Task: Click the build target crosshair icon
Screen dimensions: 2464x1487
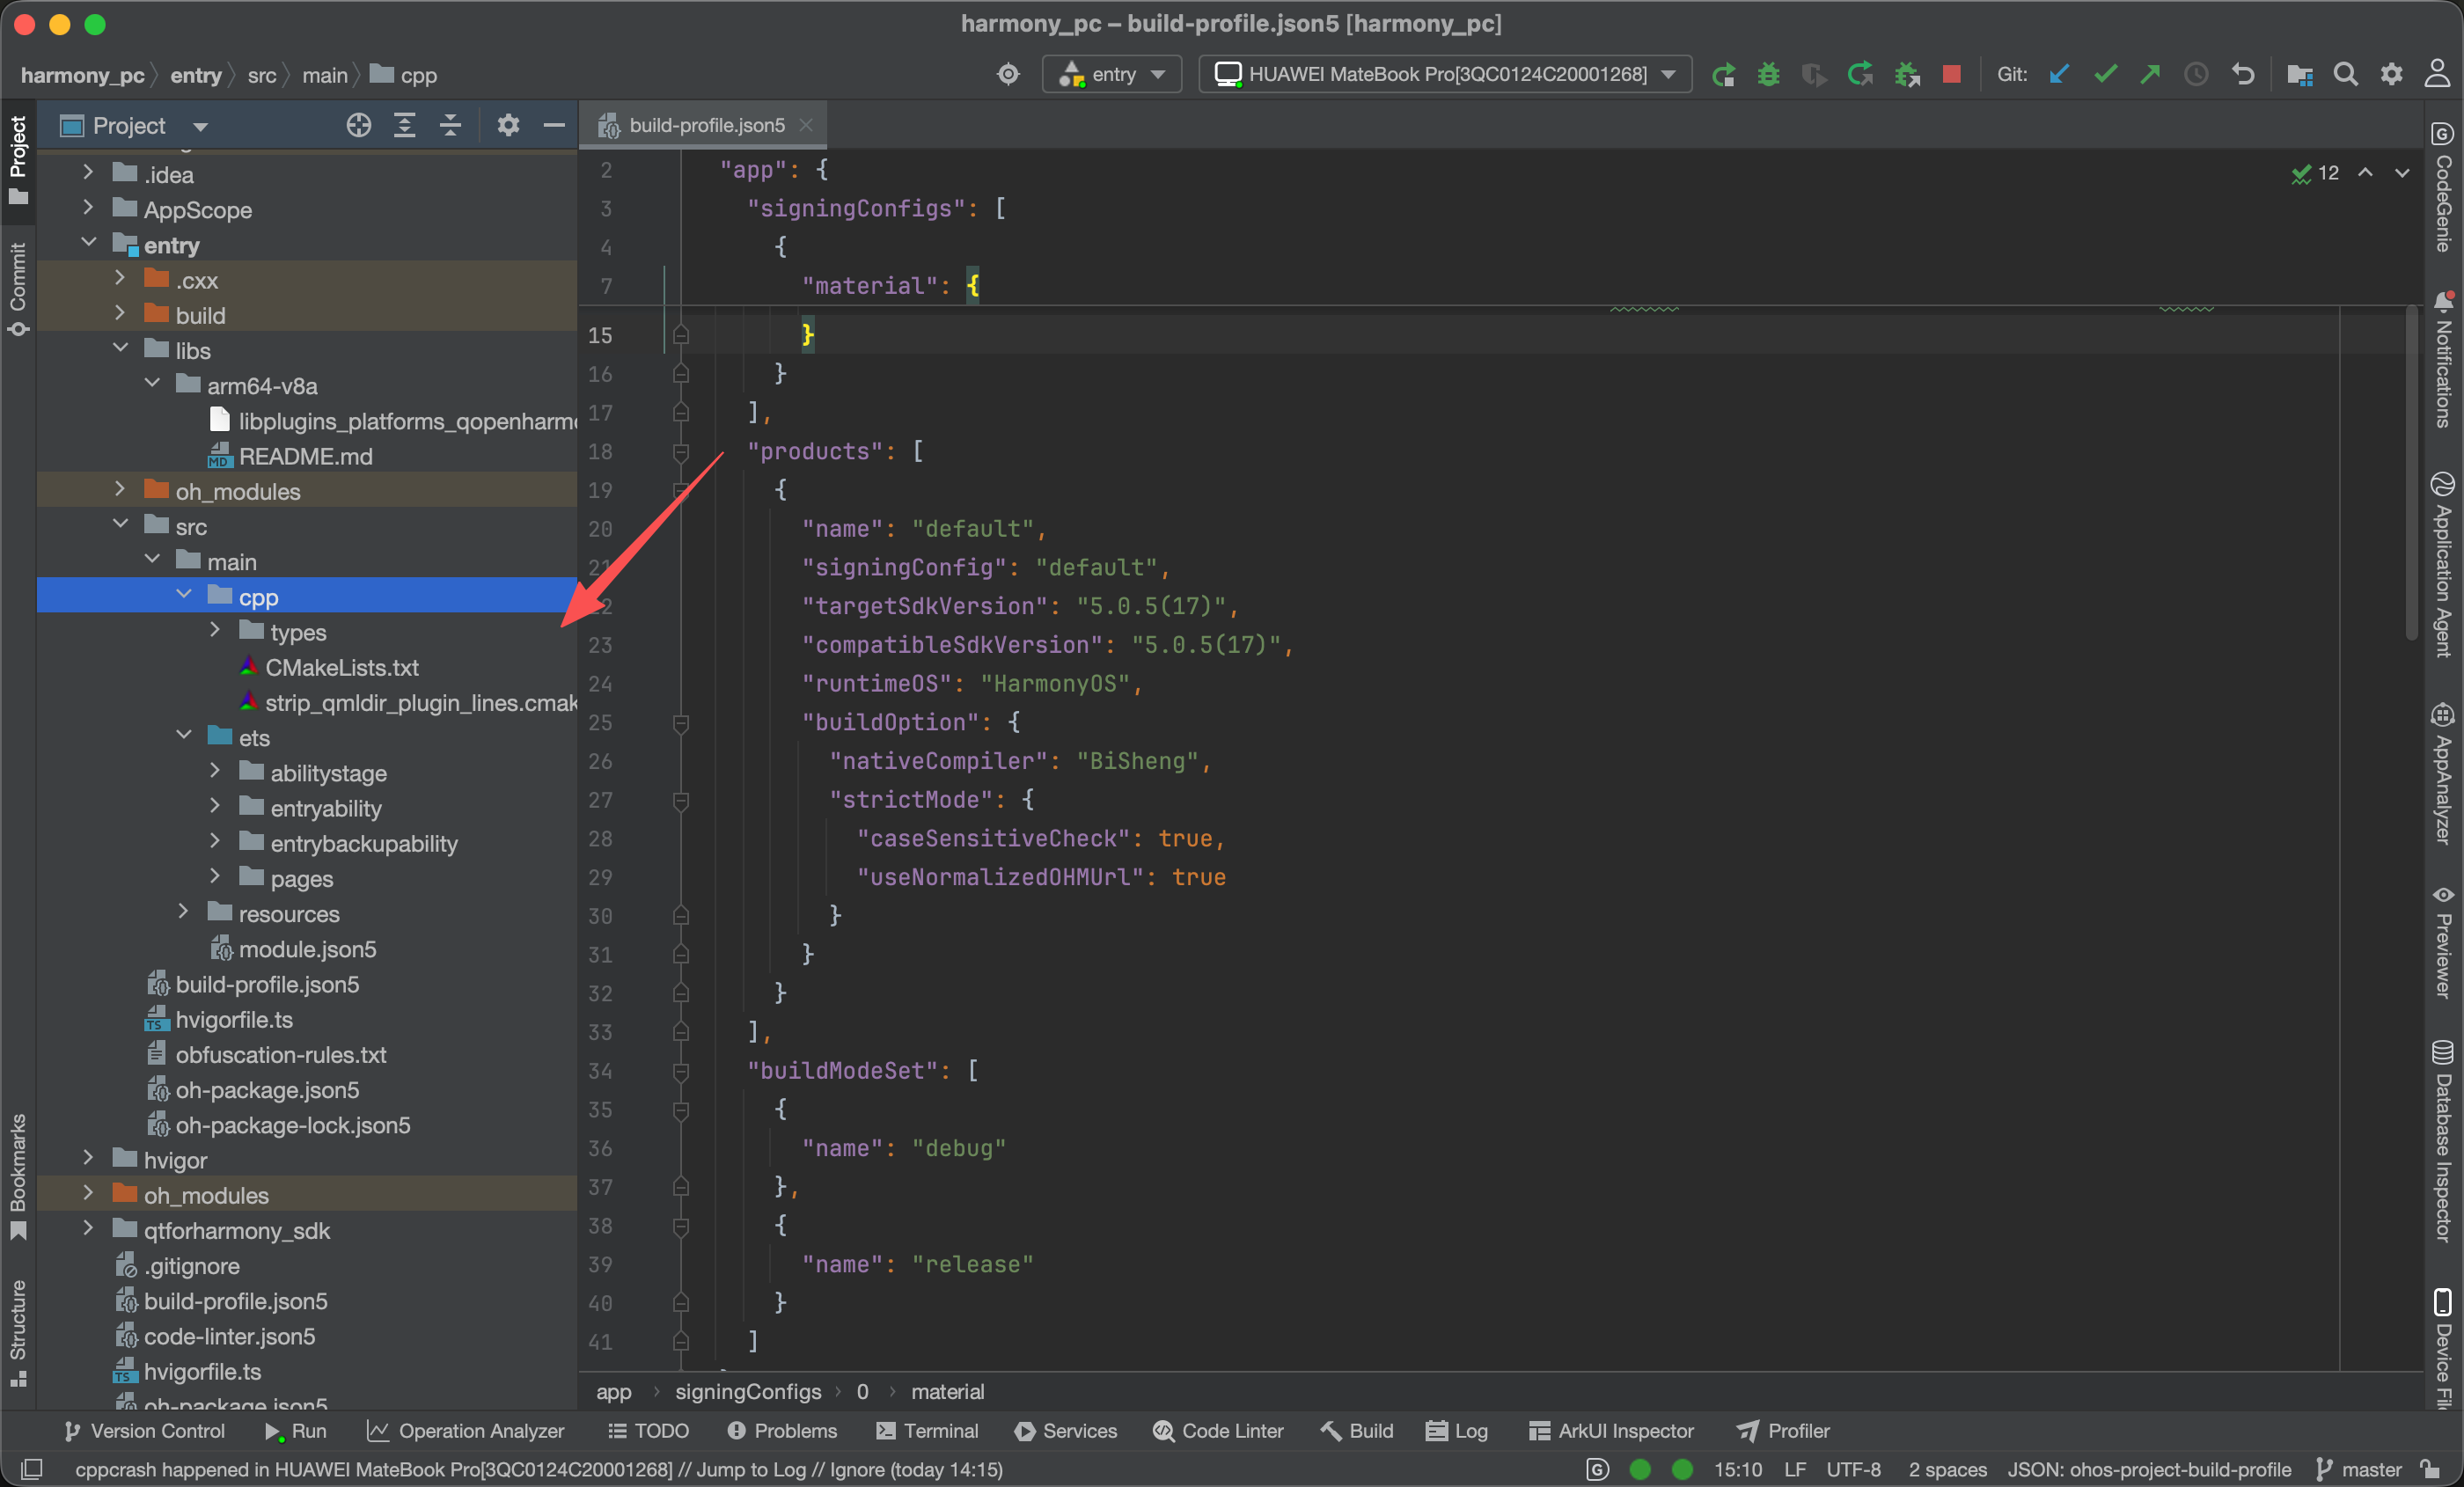Action: 1008,75
